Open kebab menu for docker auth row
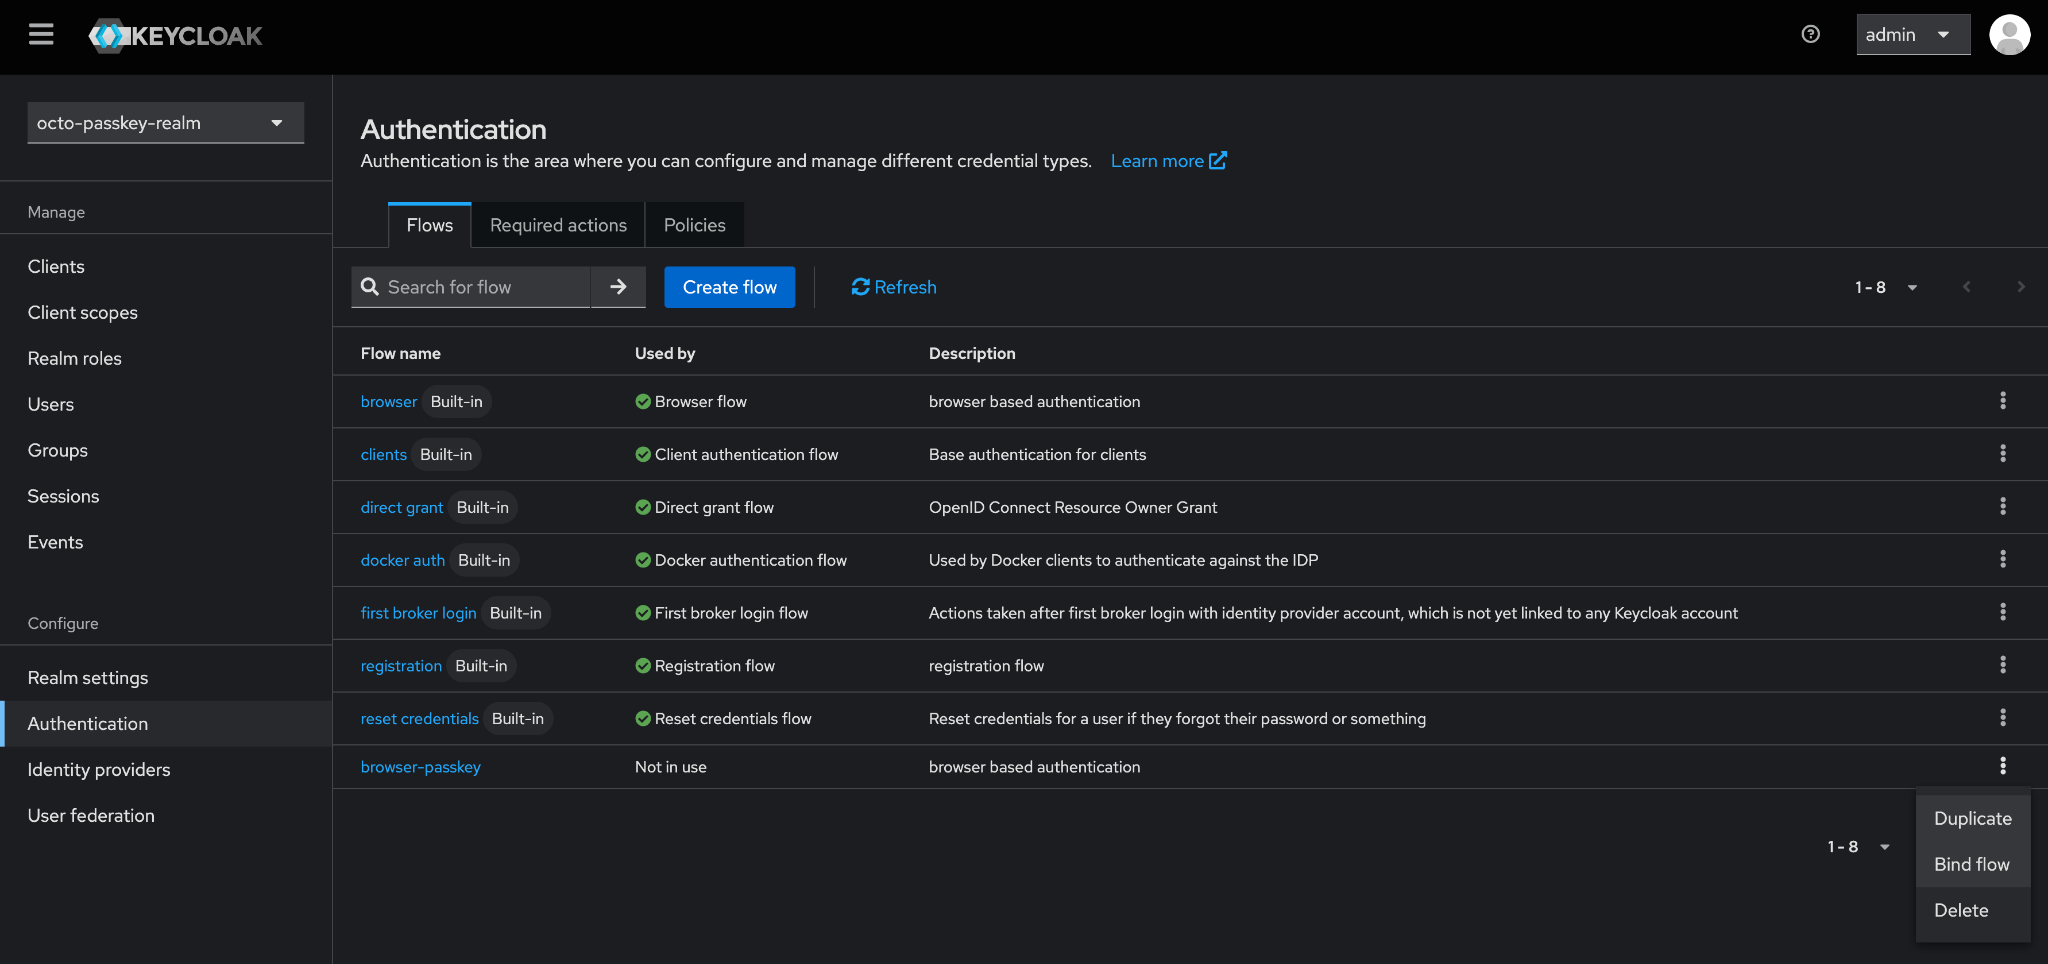2048x964 pixels. (2002, 560)
